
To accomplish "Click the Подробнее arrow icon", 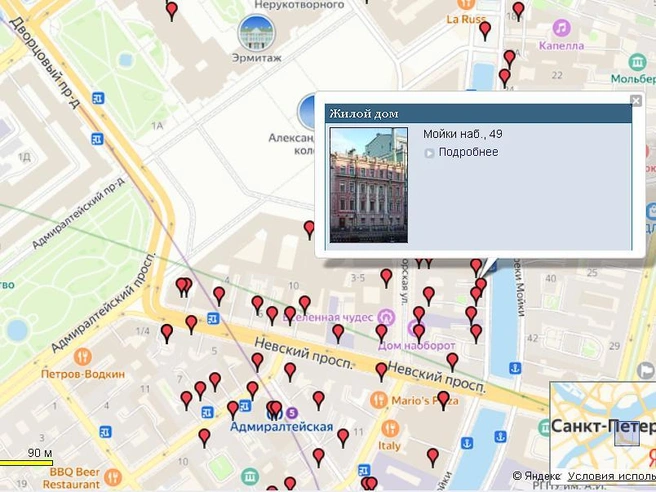I will (429, 153).
